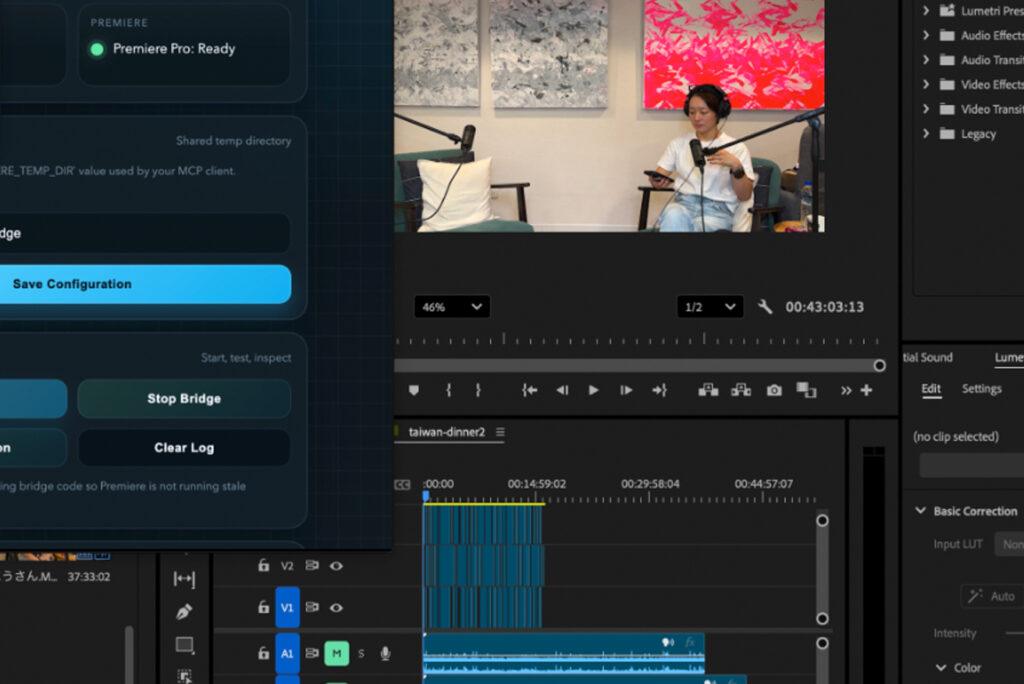Toggle V2 track output eye icon
1024x684 pixels.
pos(337,566)
